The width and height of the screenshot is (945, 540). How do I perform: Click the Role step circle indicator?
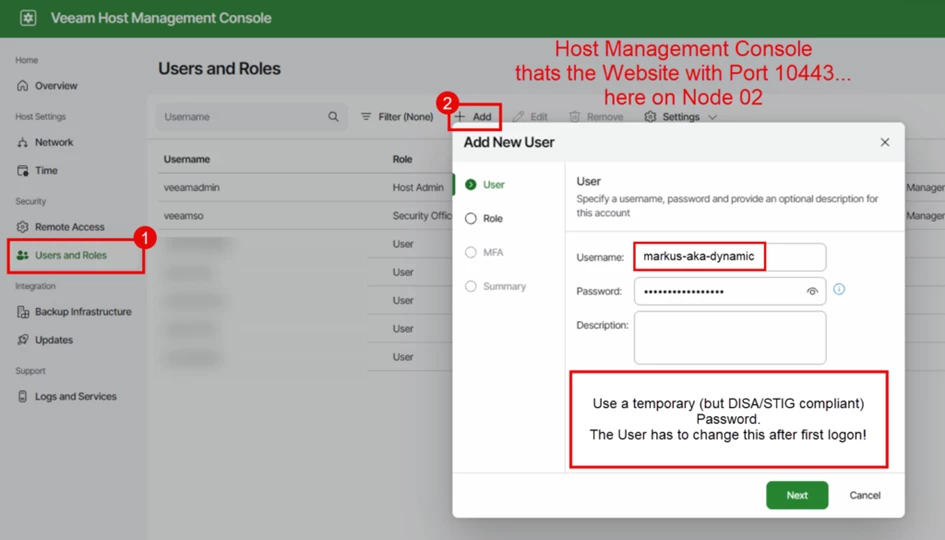tap(471, 218)
